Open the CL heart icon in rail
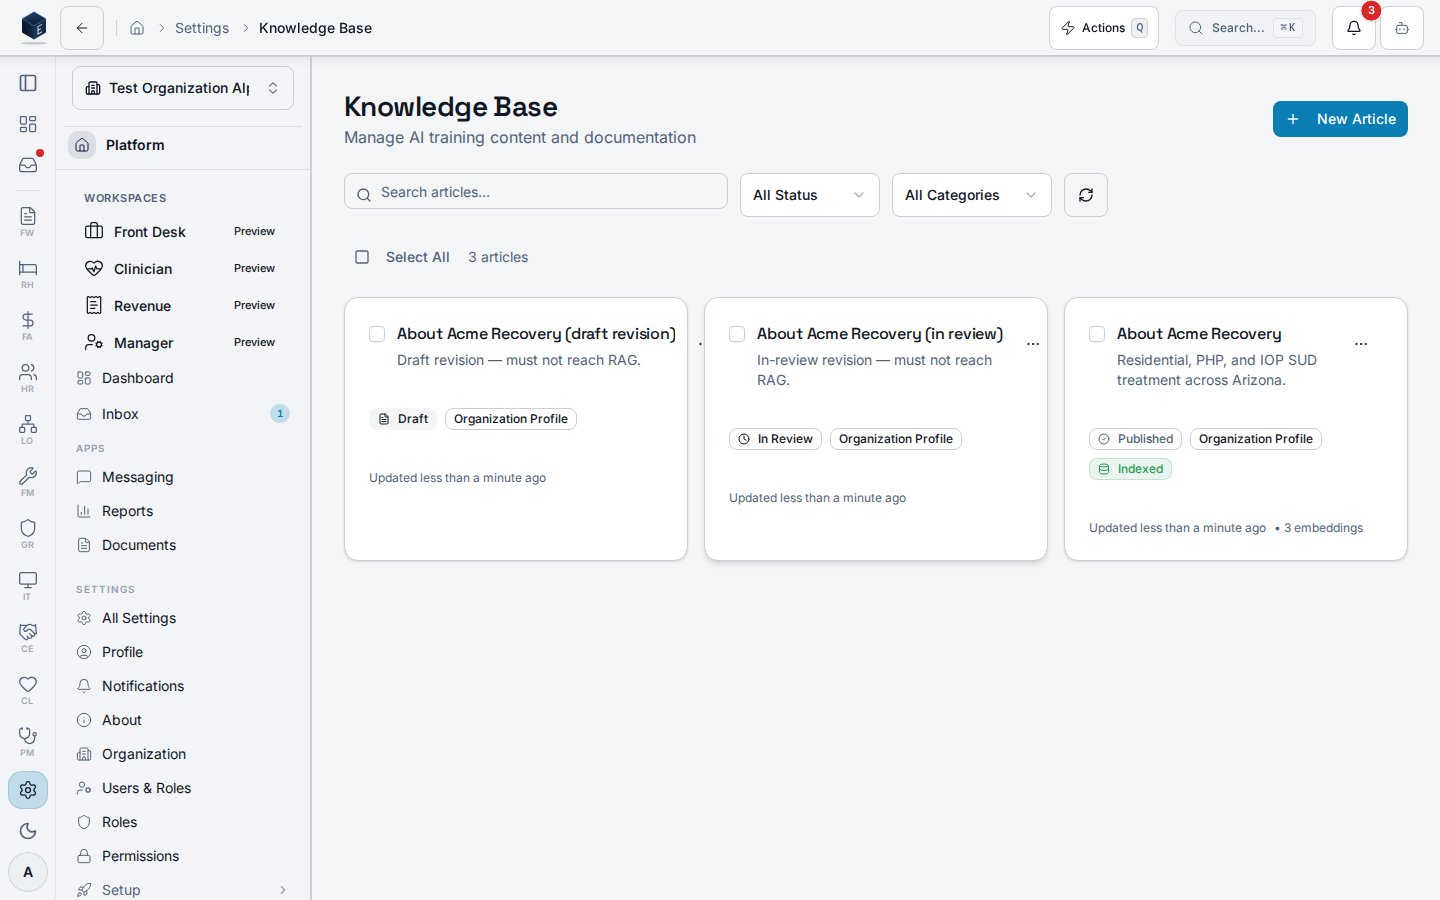 [x=28, y=688]
